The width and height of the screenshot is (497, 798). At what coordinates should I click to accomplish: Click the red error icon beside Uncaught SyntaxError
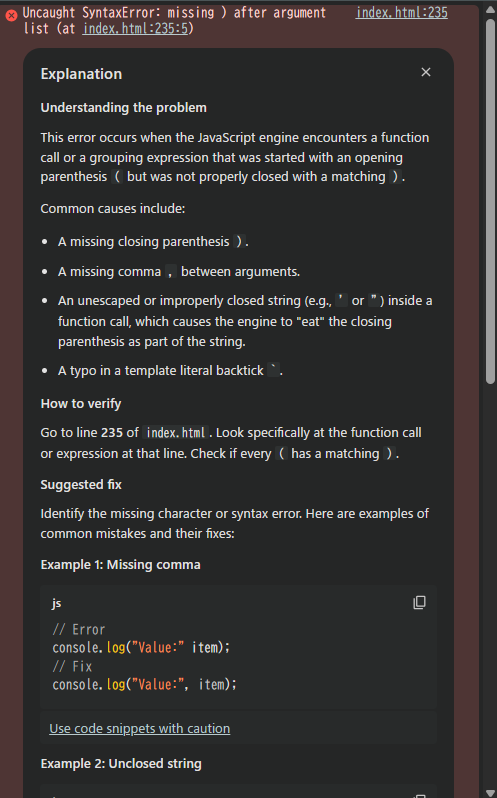pyautogui.click(x=11, y=15)
